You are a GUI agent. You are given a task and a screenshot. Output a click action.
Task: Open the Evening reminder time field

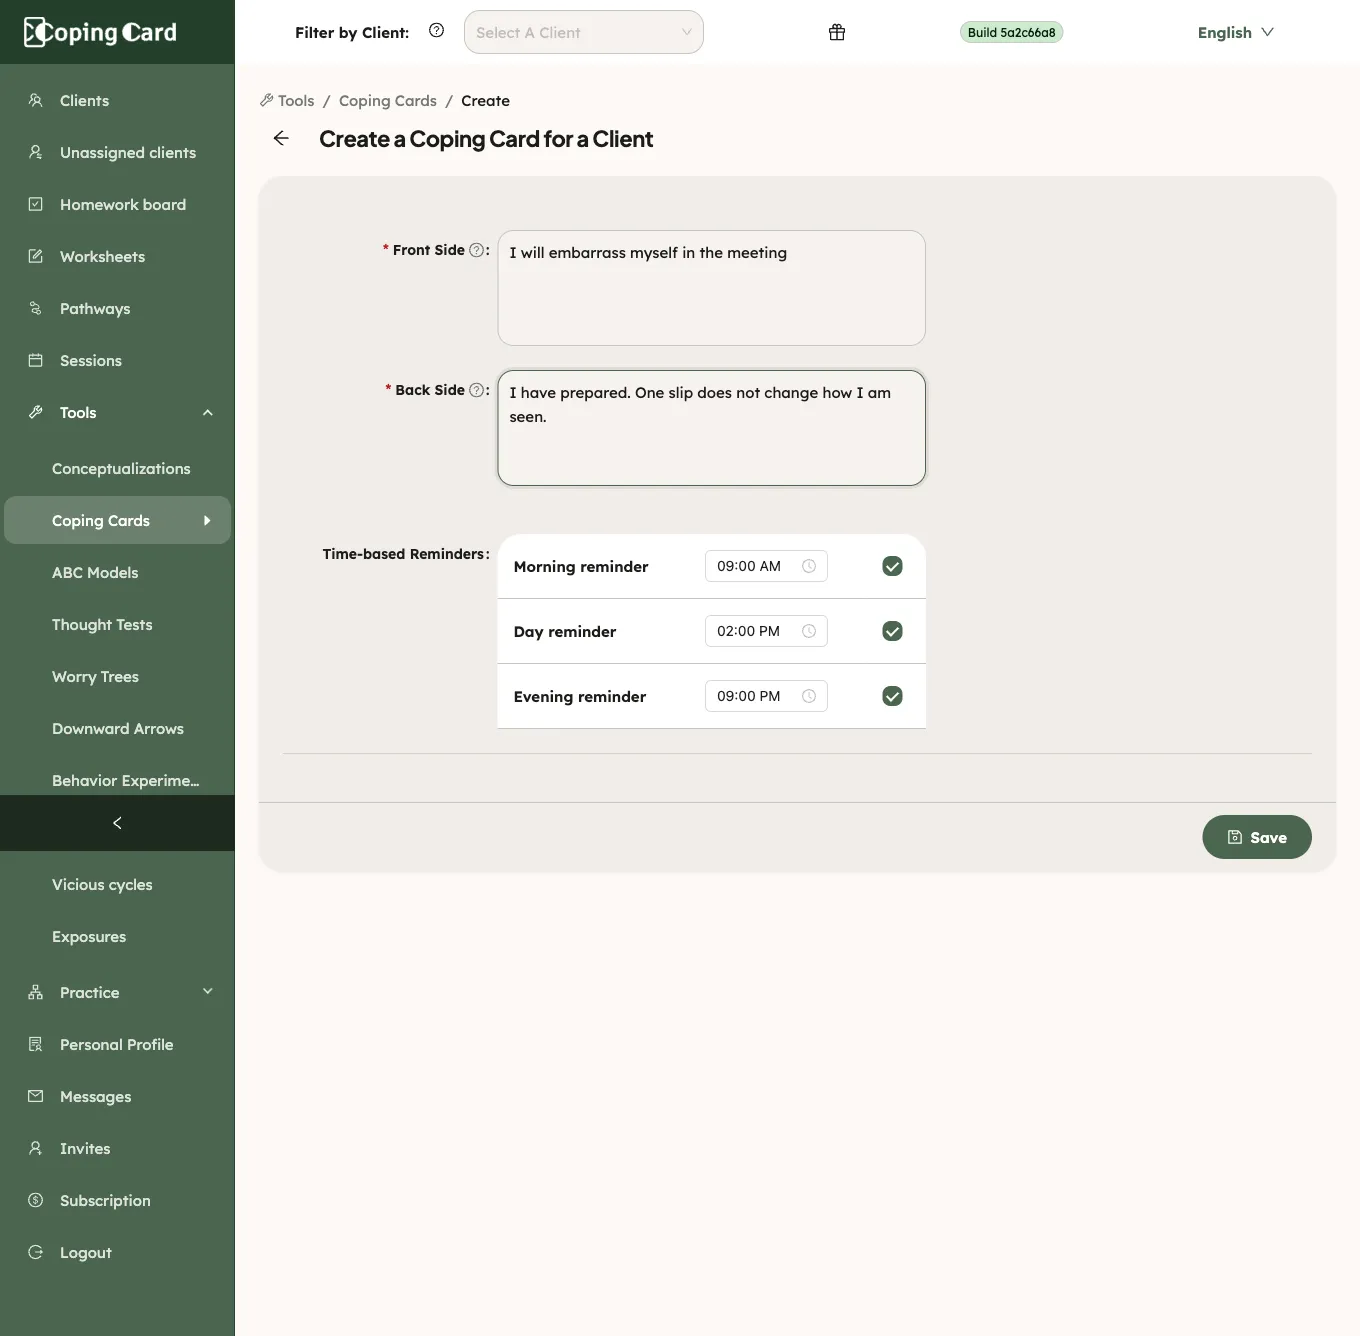(766, 696)
